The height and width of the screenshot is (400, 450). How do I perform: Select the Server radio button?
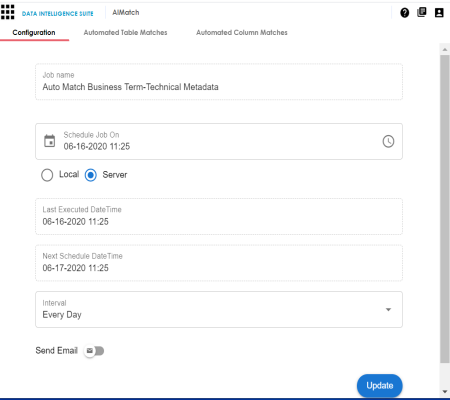click(91, 175)
